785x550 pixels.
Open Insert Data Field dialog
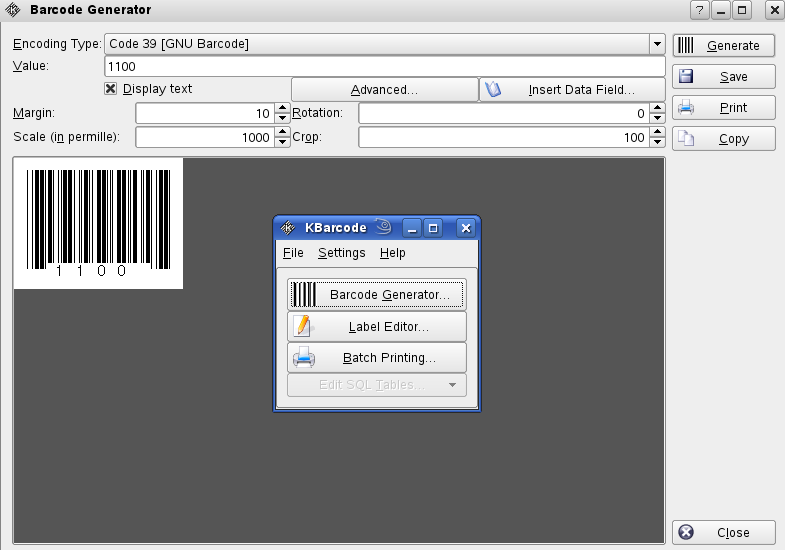click(572, 90)
